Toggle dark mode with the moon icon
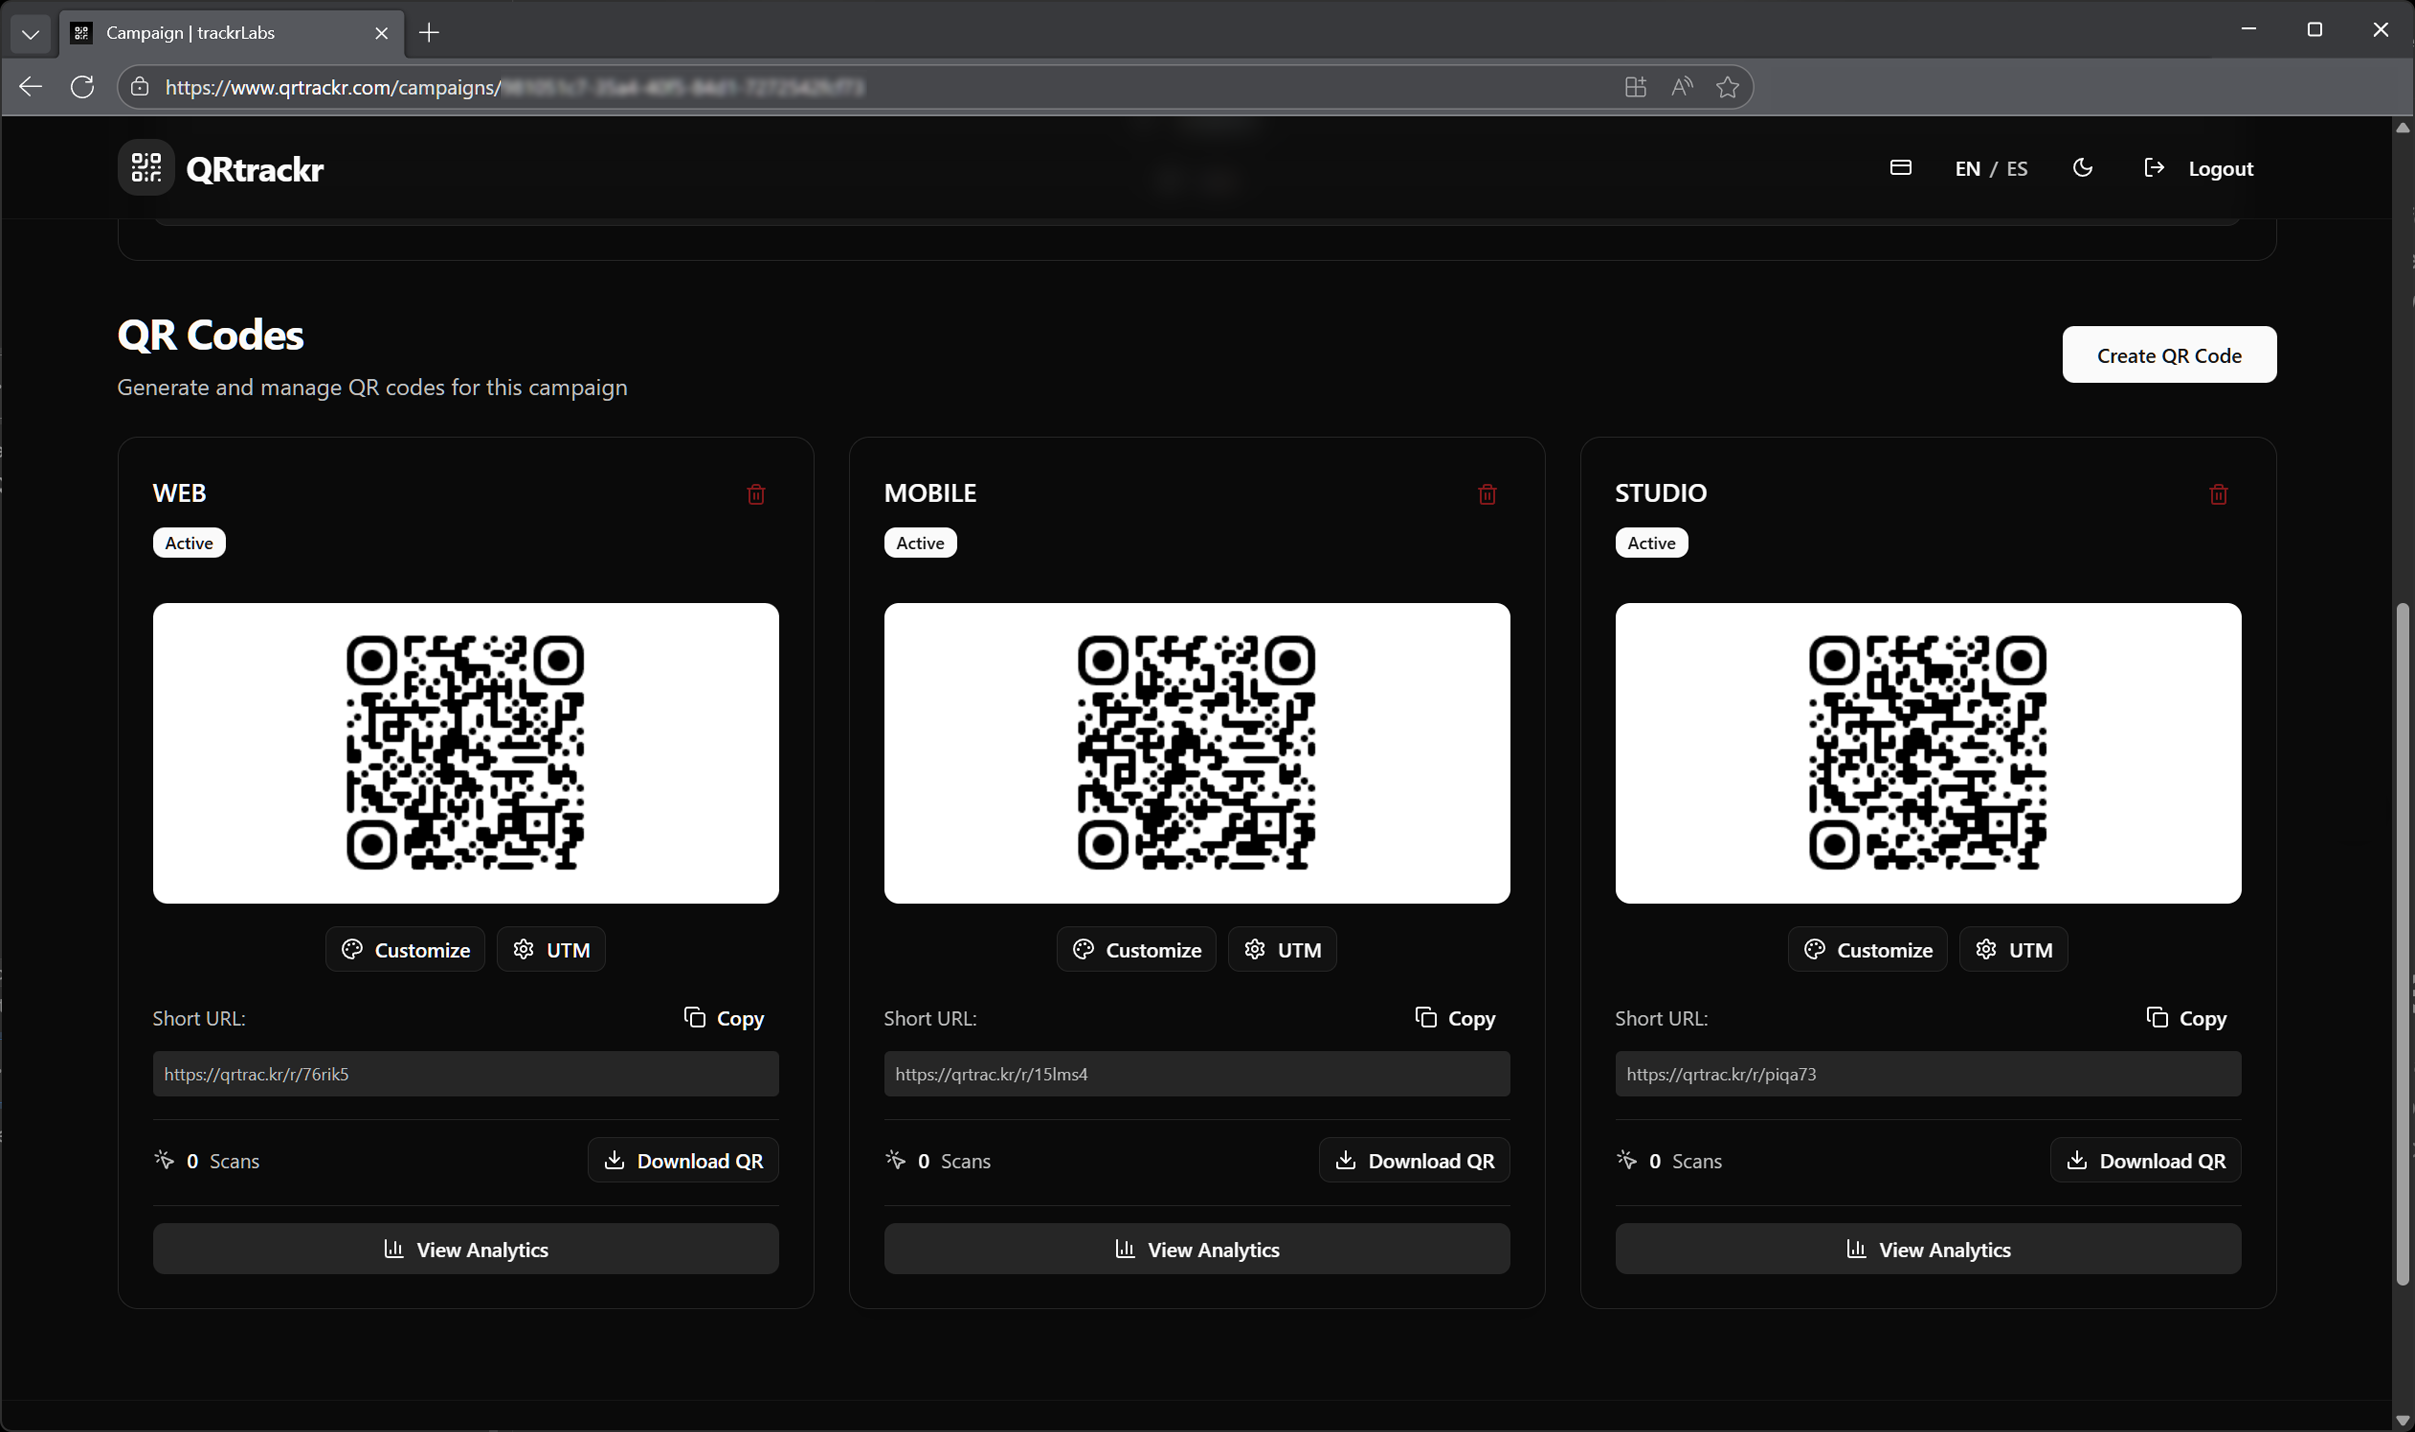This screenshot has height=1432, width=2415. [x=2084, y=167]
